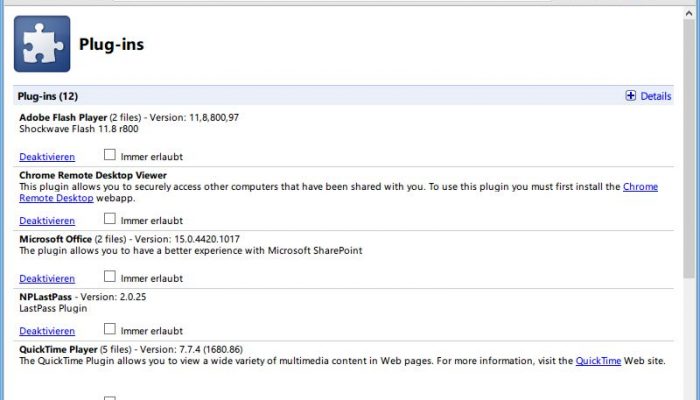Select the Adobe Flash Player plugin name
The image size is (700, 400).
pyautogui.click(x=63, y=117)
